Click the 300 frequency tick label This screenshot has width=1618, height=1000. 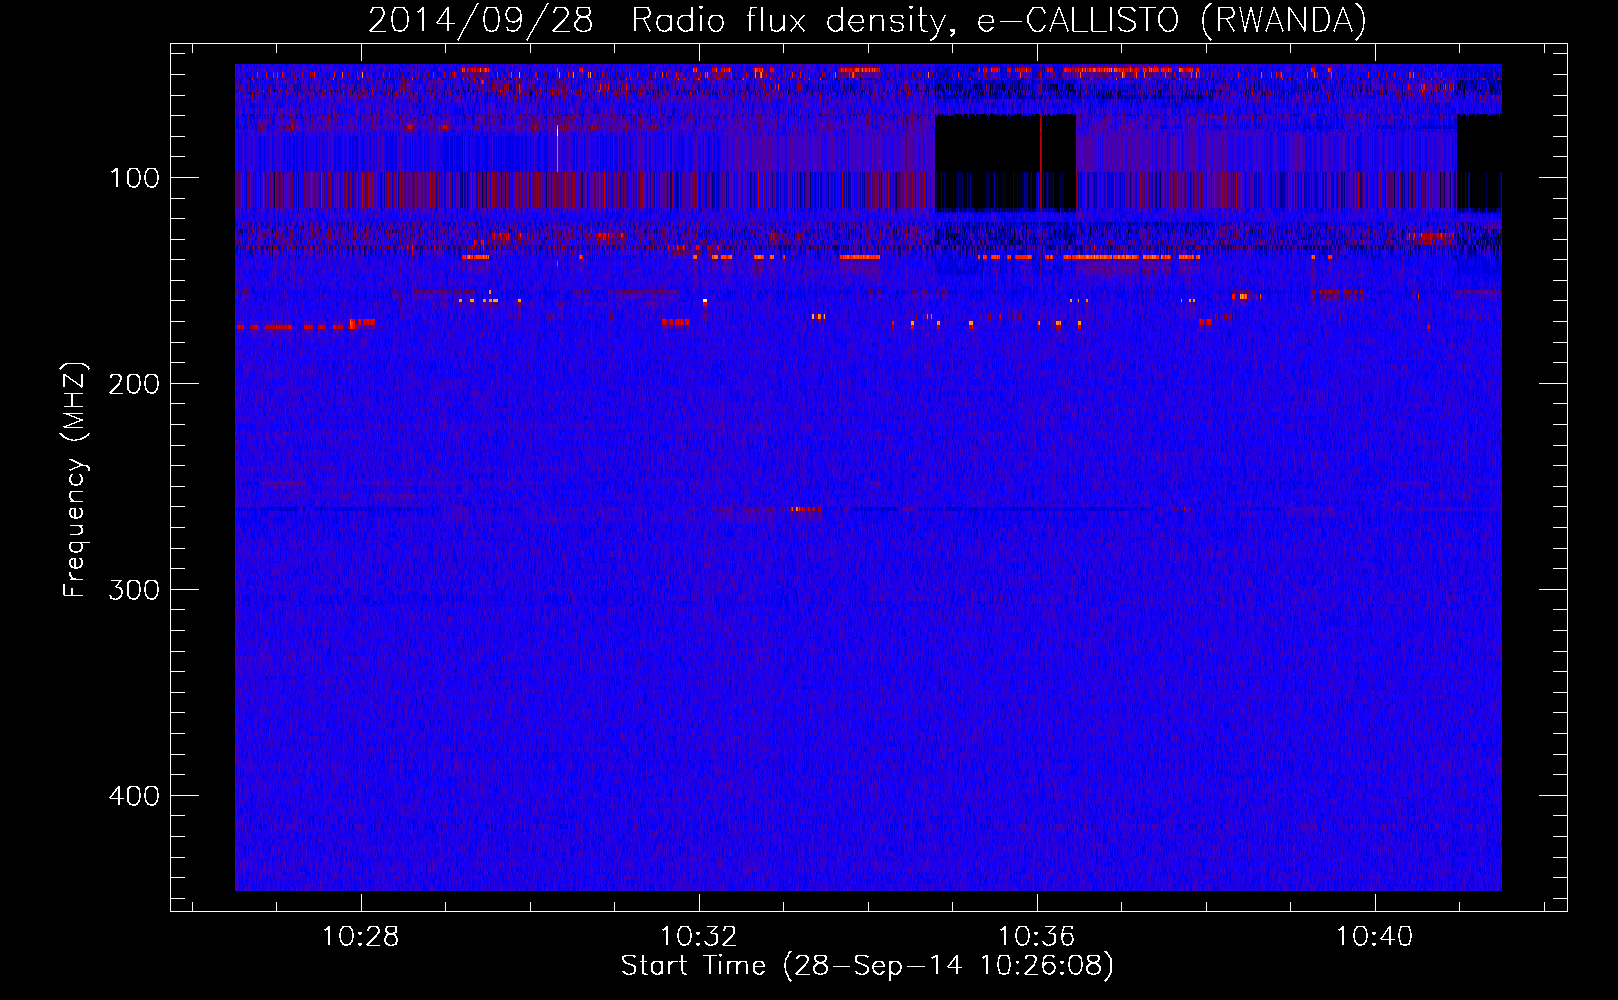pos(134,590)
